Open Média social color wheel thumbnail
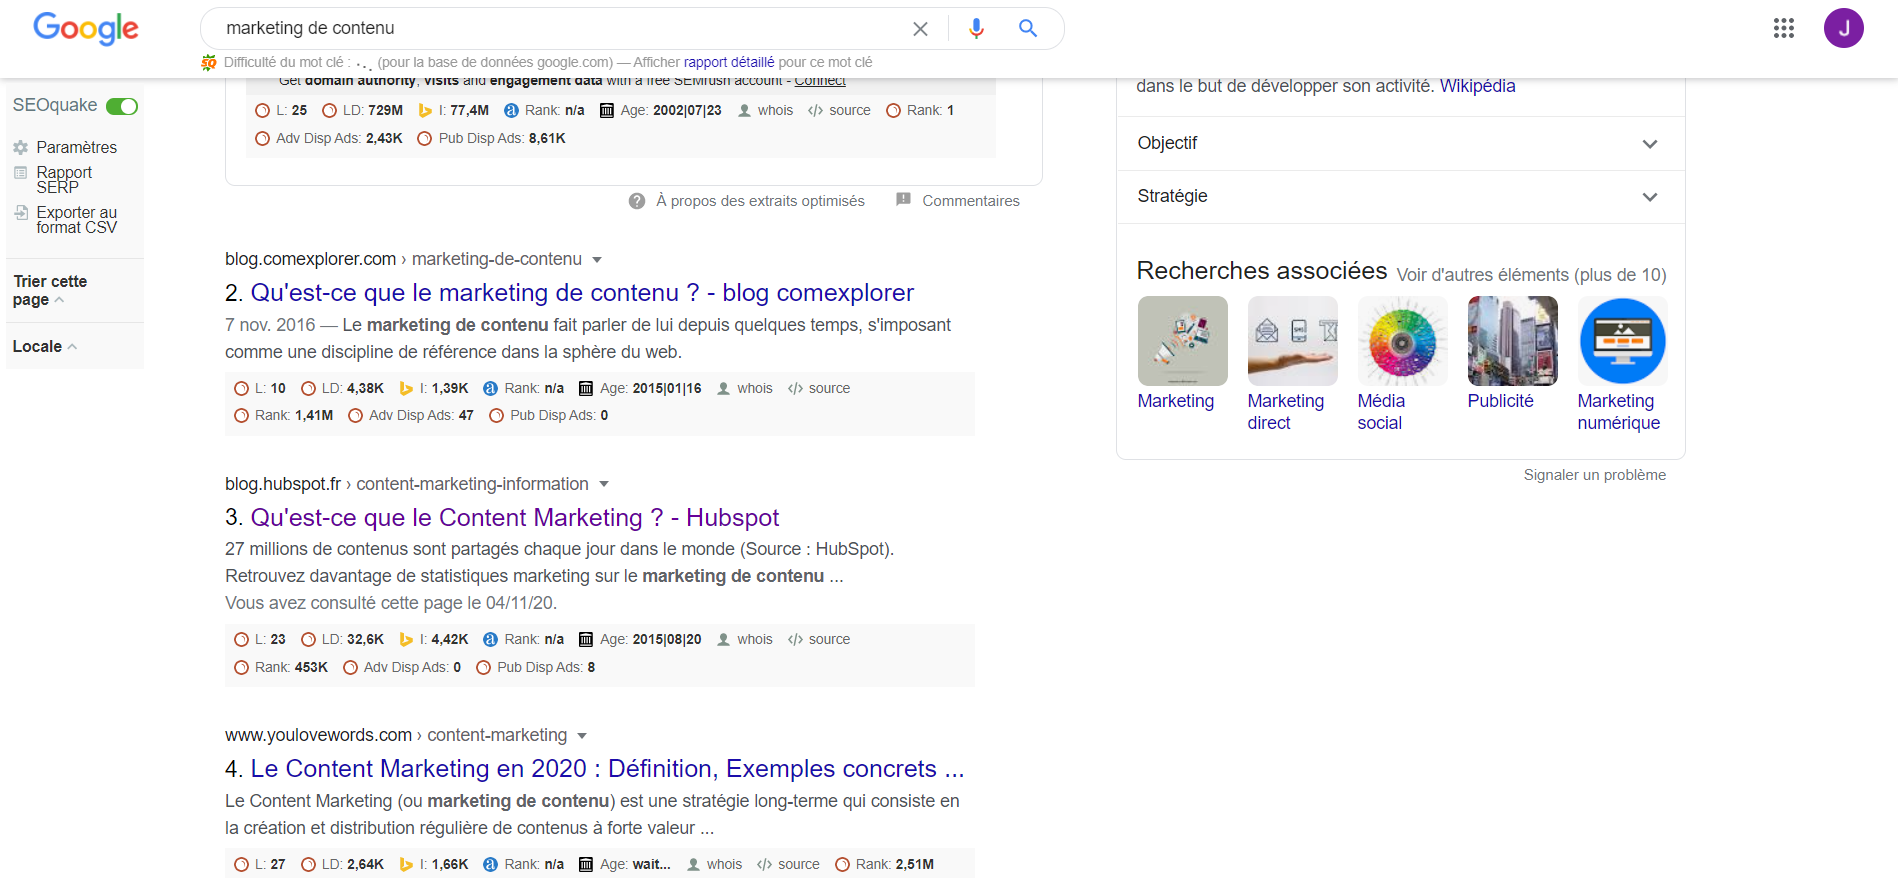 click(1402, 341)
